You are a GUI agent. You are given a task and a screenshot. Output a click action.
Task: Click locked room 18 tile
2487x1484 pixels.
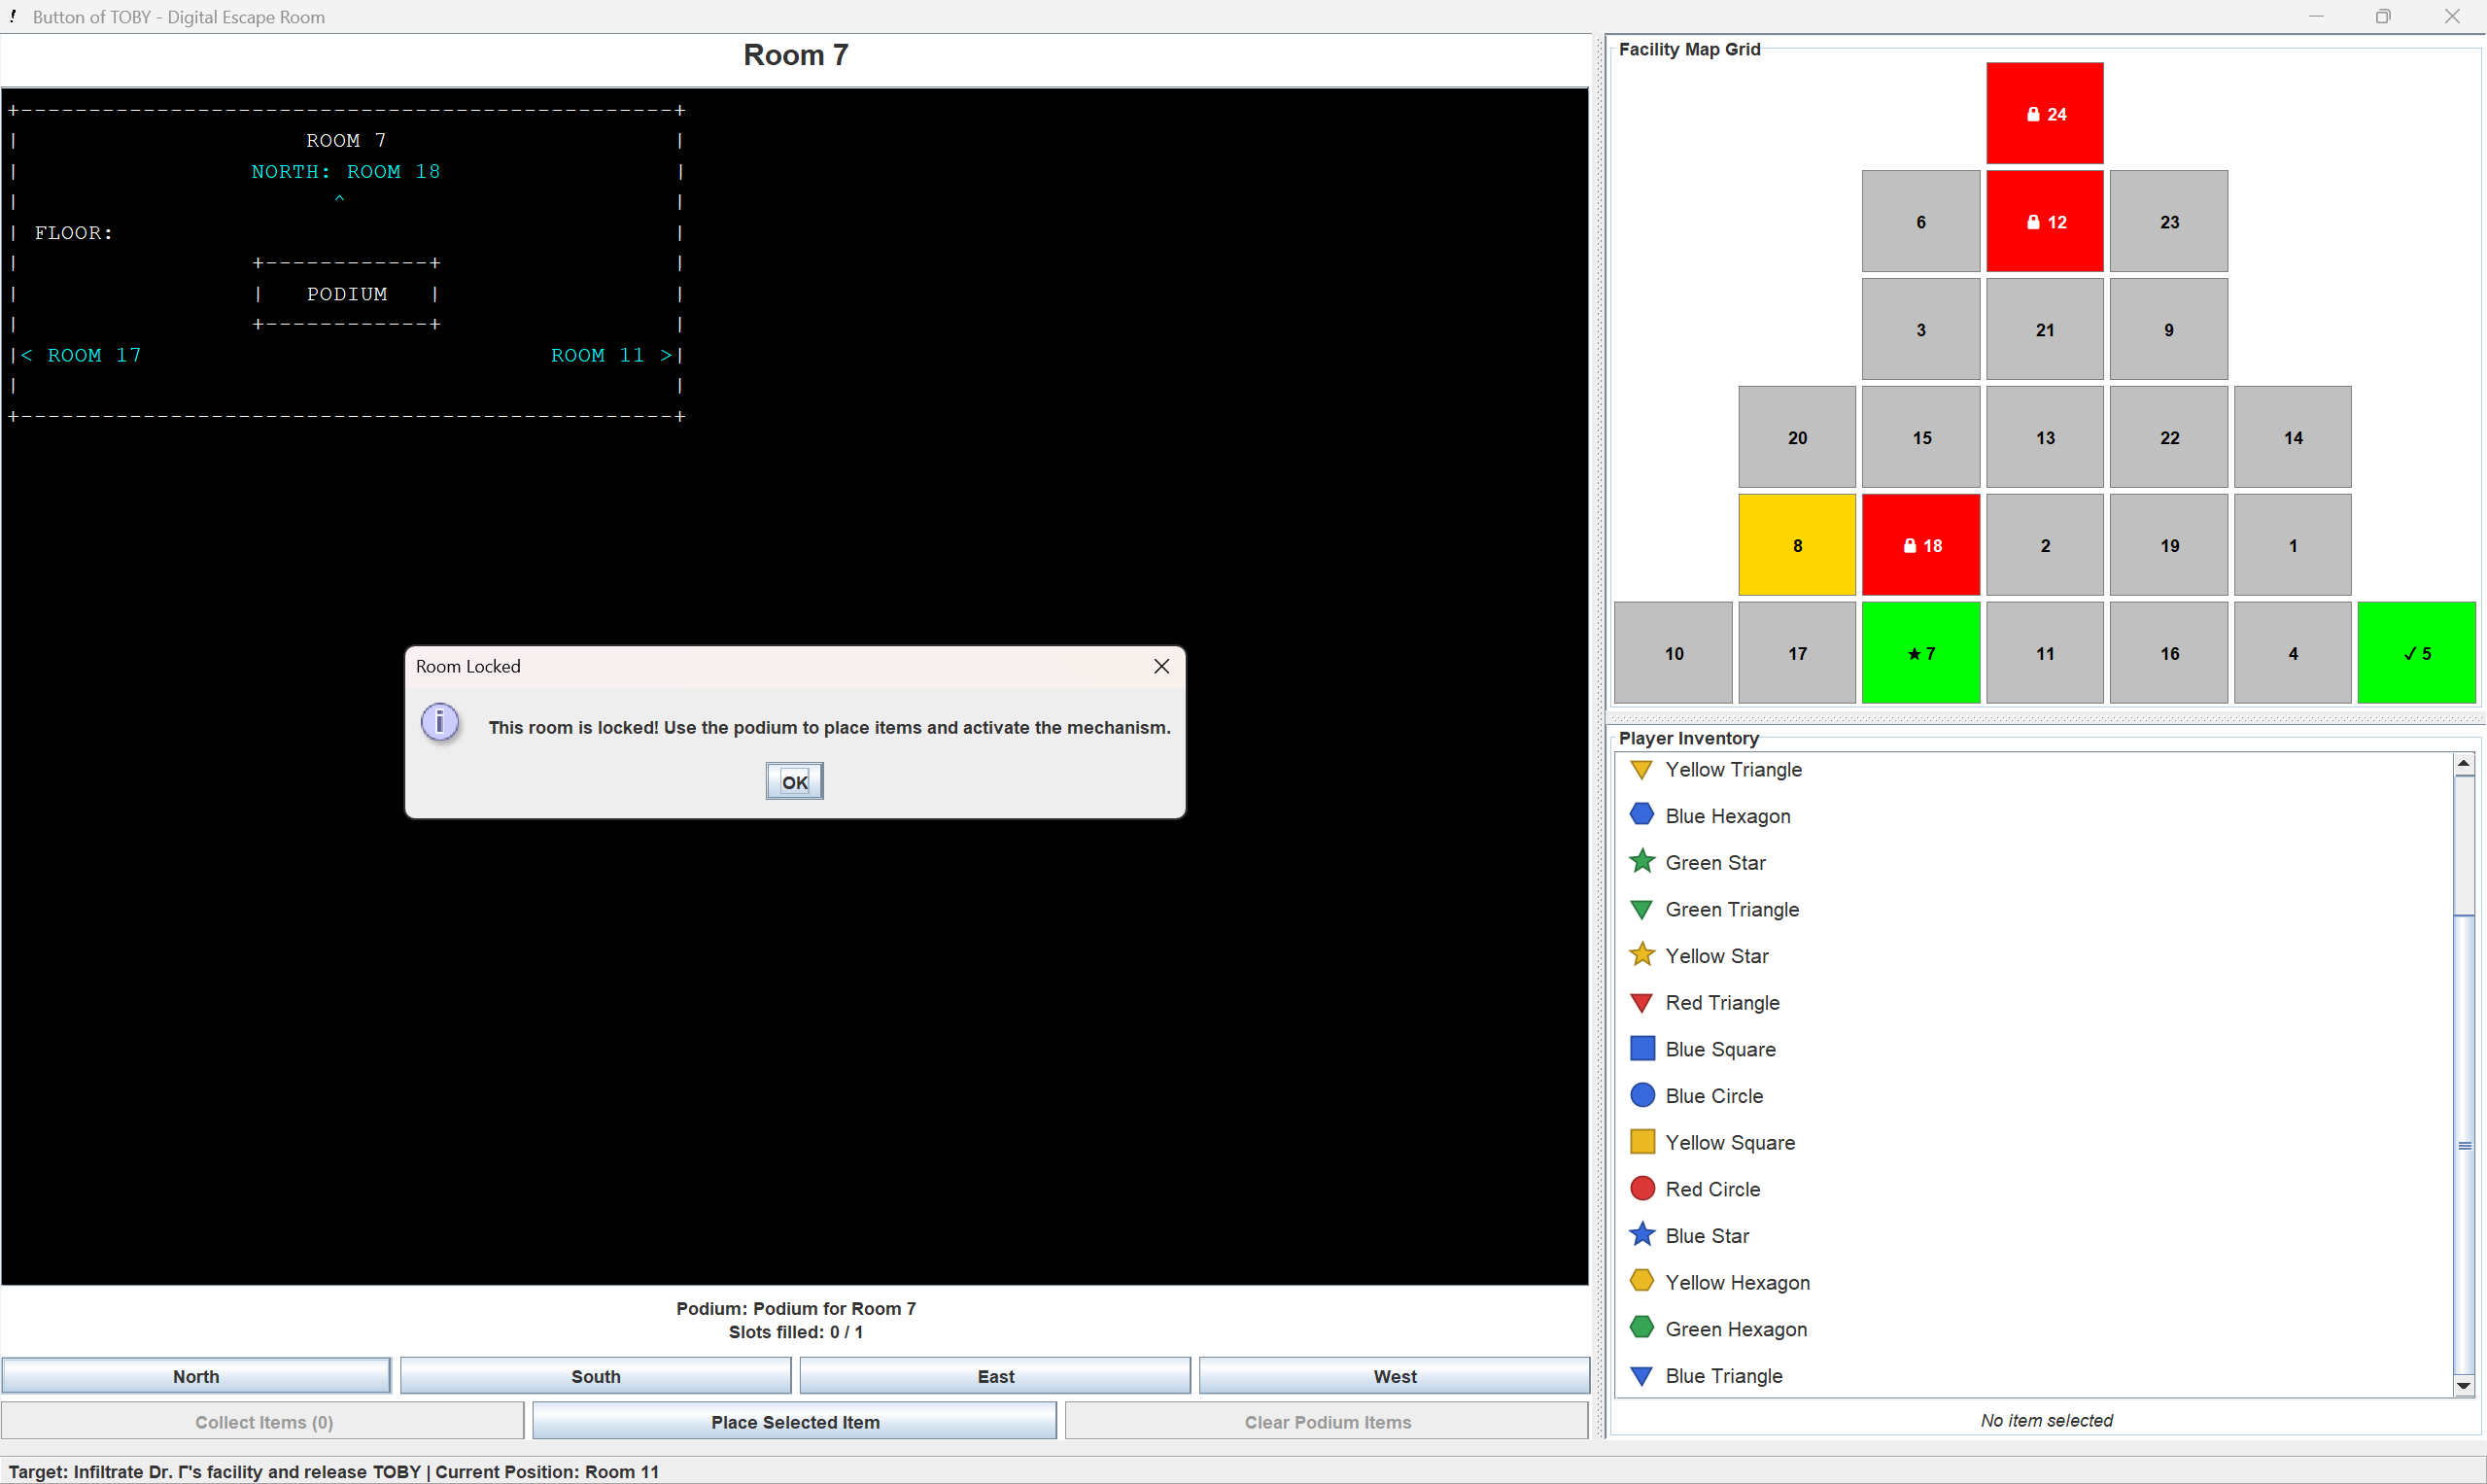point(1920,545)
